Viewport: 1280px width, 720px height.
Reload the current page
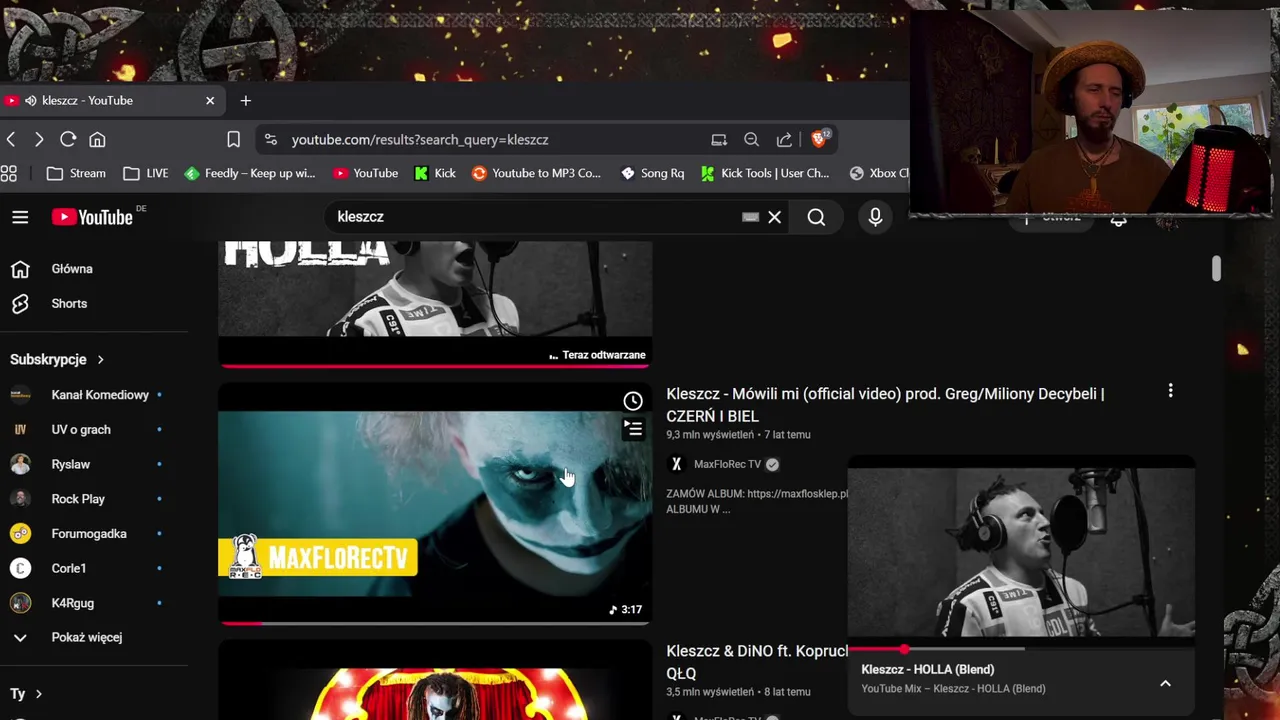68,139
